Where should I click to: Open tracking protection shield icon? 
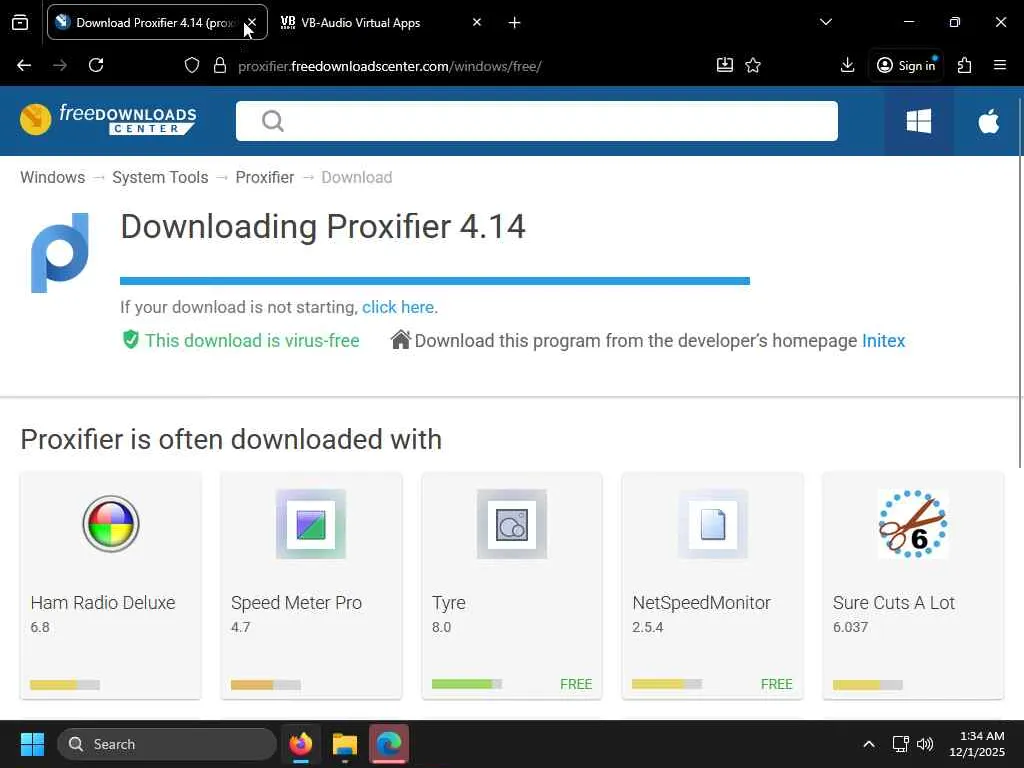(191, 65)
